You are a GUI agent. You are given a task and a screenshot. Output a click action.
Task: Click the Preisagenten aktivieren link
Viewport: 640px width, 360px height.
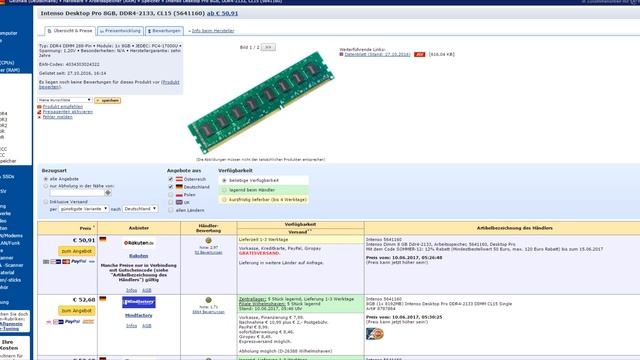(68, 112)
